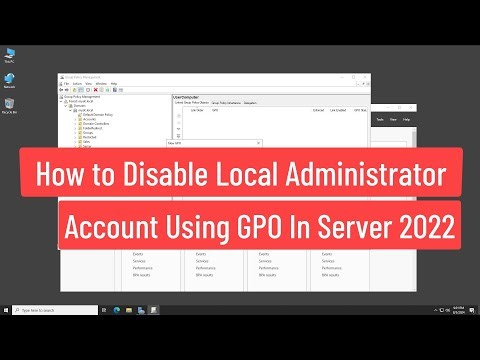This screenshot has width=480, height=360.
Task: Click the Forward arrow in GPMC toolbar
Action: 67,90
